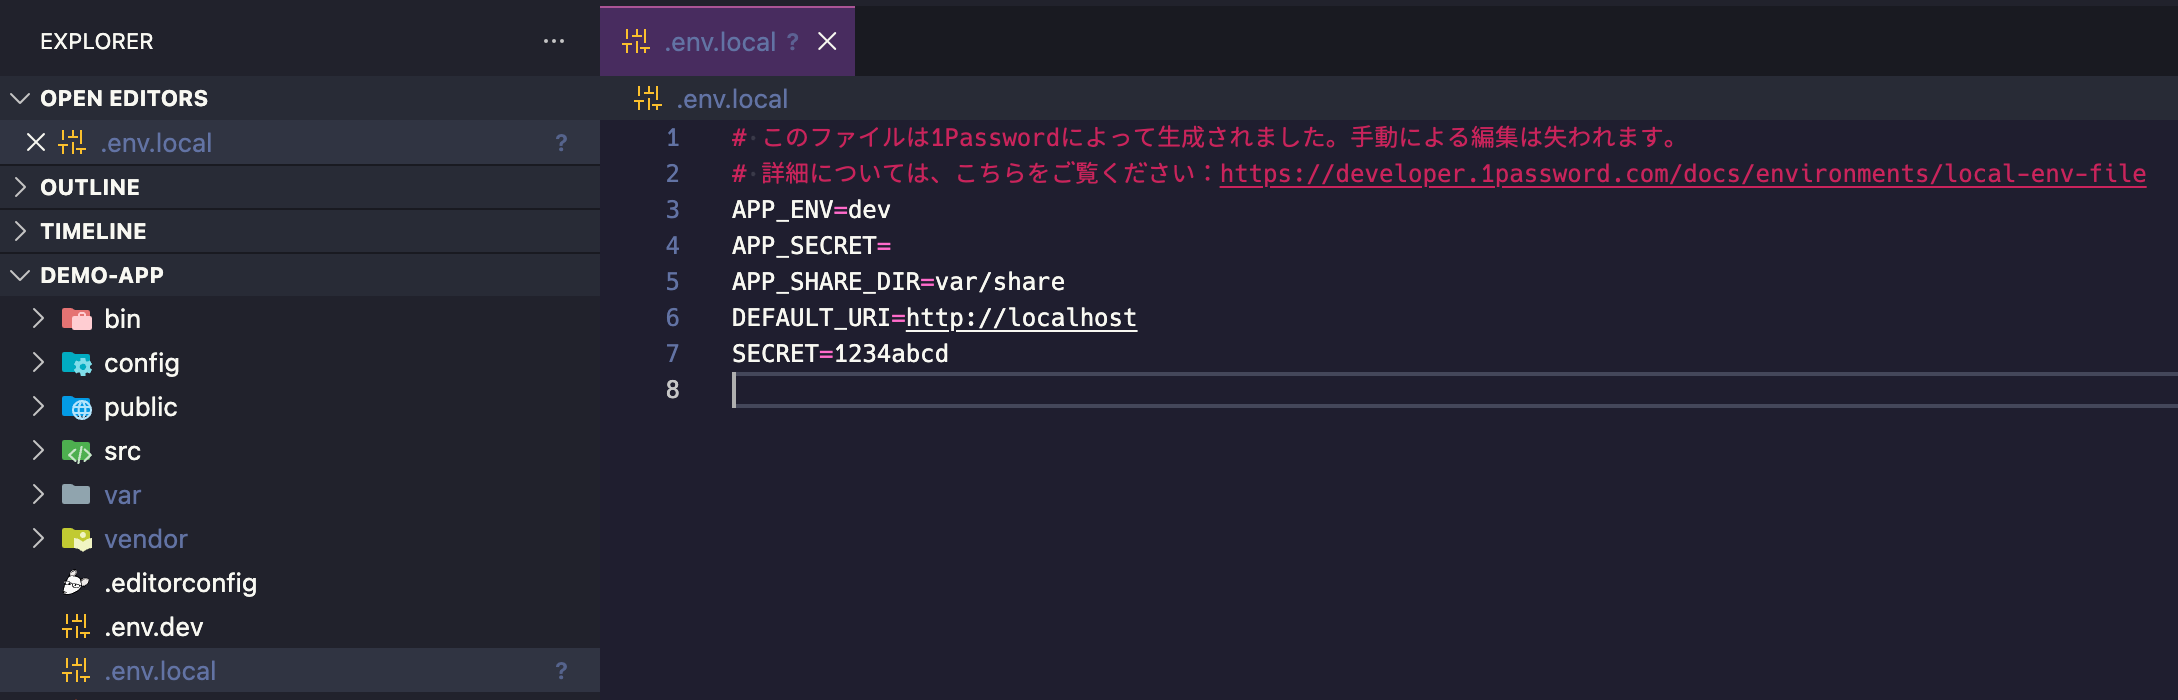Open the http://localhost link on line 6
Image resolution: width=2178 pixels, height=700 pixels.
[1020, 318]
